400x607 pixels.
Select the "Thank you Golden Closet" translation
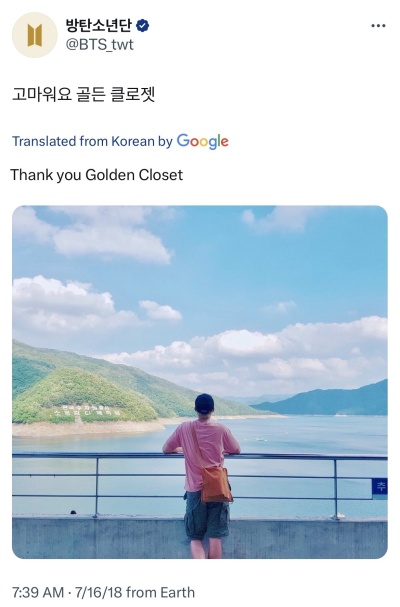click(96, 175)
